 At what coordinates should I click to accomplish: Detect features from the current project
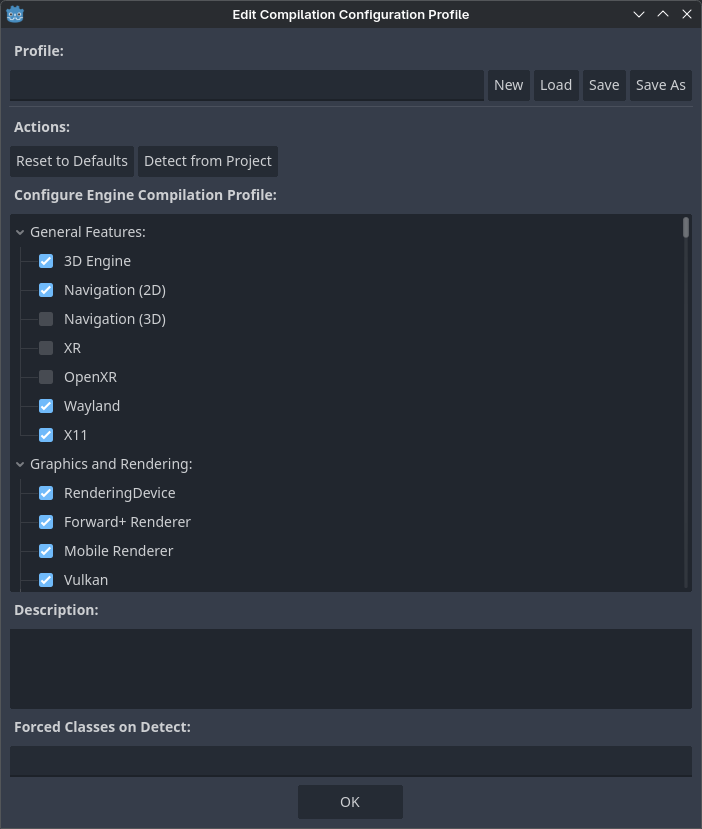tap(207, 161)
